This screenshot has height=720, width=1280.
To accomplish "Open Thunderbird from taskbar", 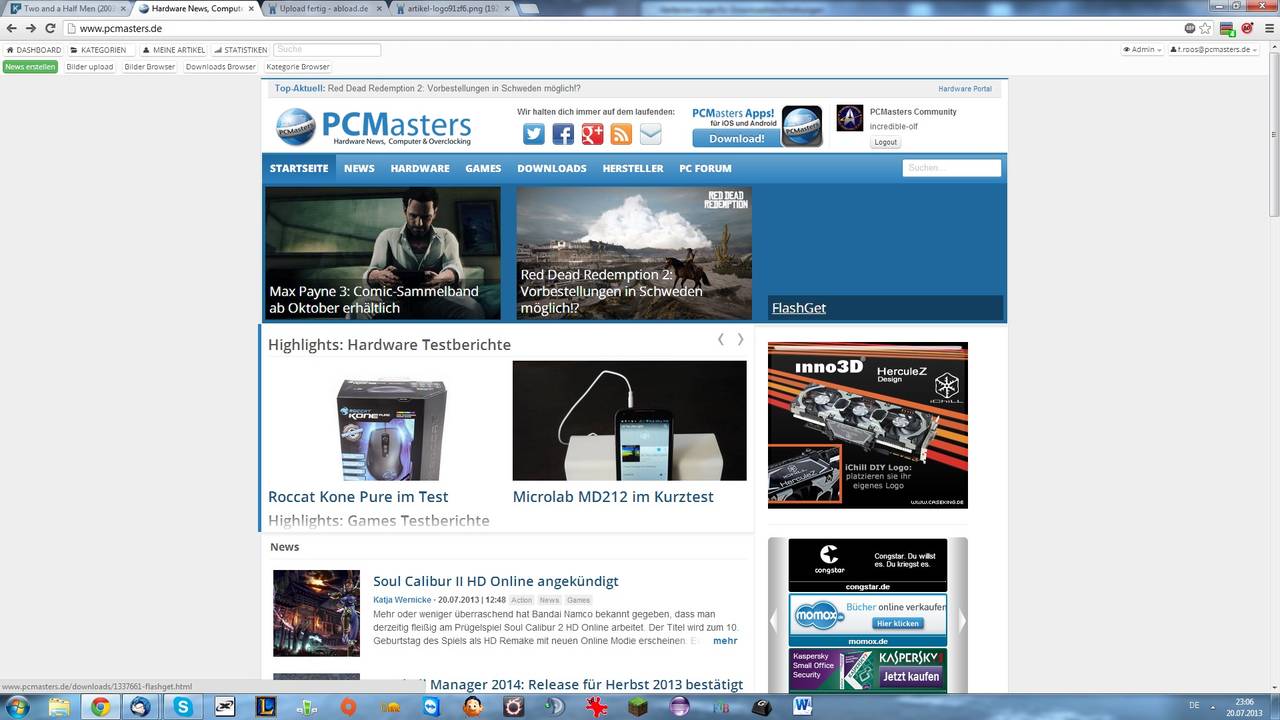I will pyautogui.click(x=141, y=707).
